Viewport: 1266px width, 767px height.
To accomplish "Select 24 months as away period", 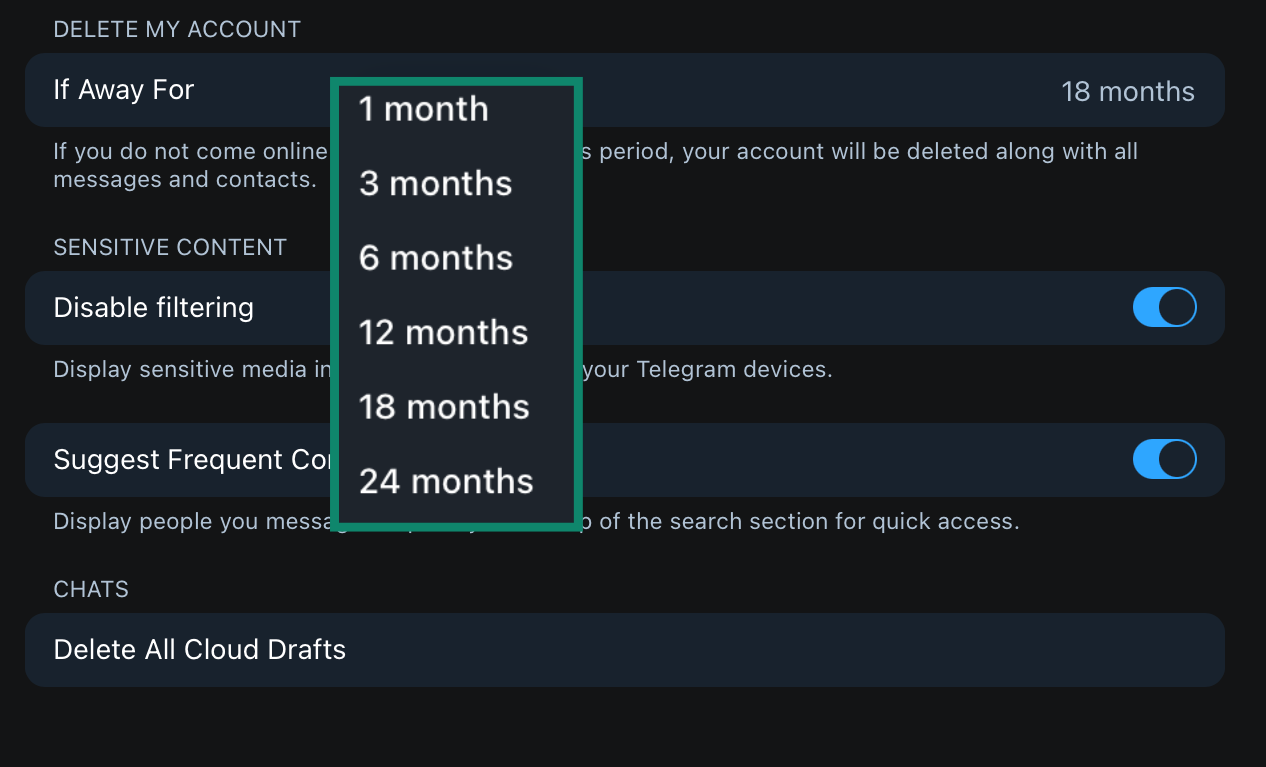I will pos(446,481).
